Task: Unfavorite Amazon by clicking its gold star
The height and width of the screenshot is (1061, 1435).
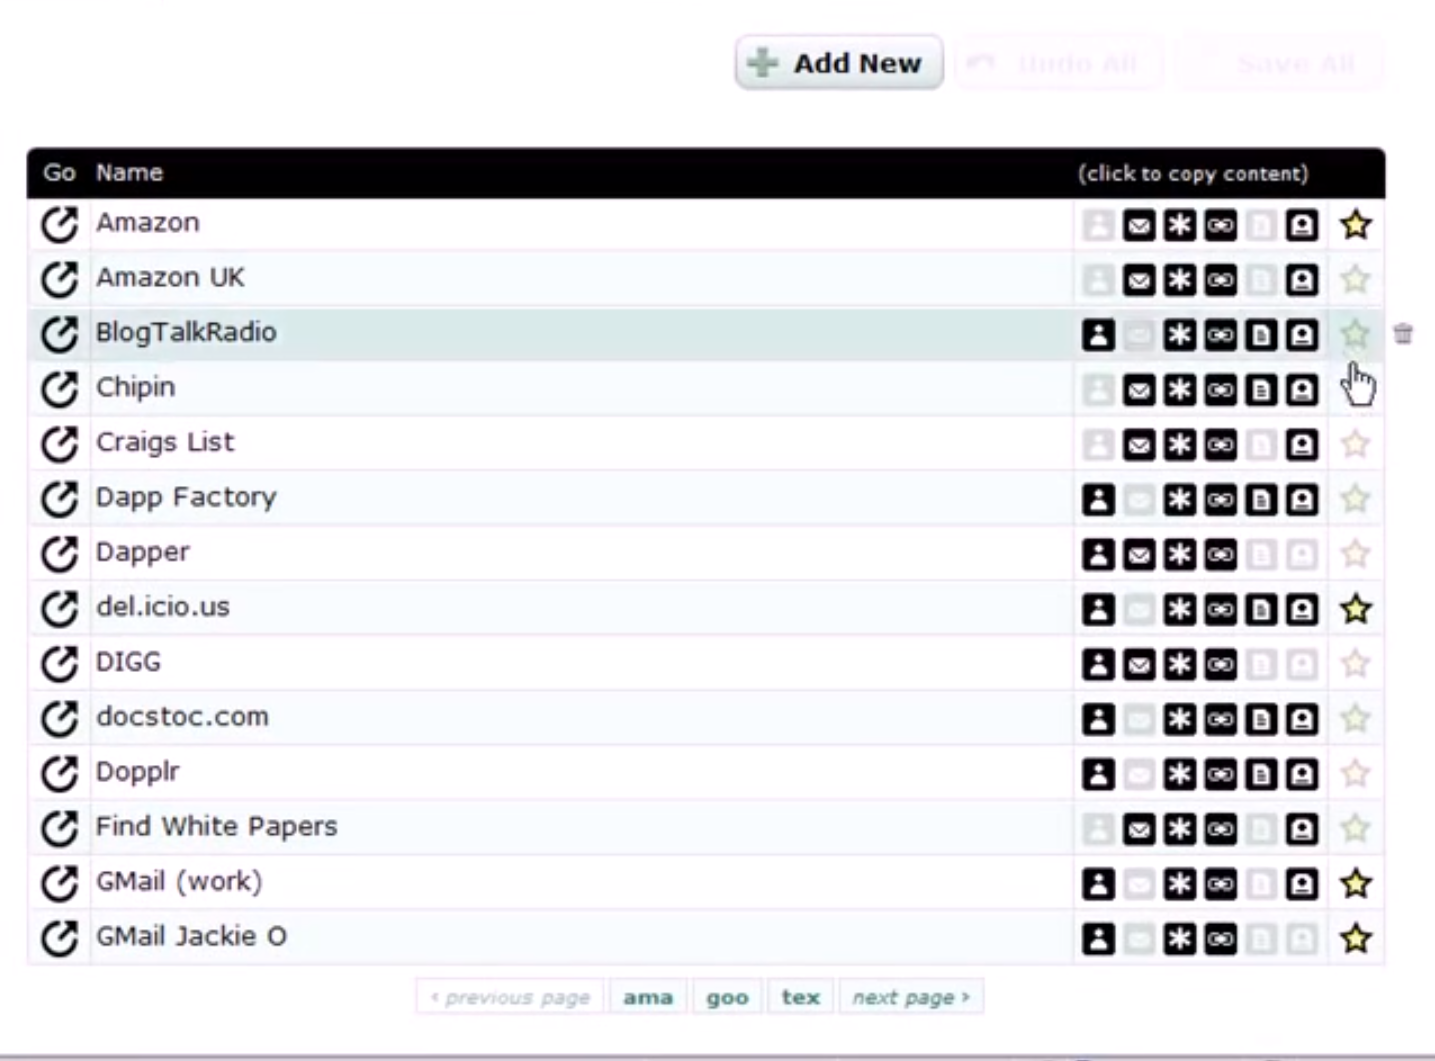Action: (1355, 225)
